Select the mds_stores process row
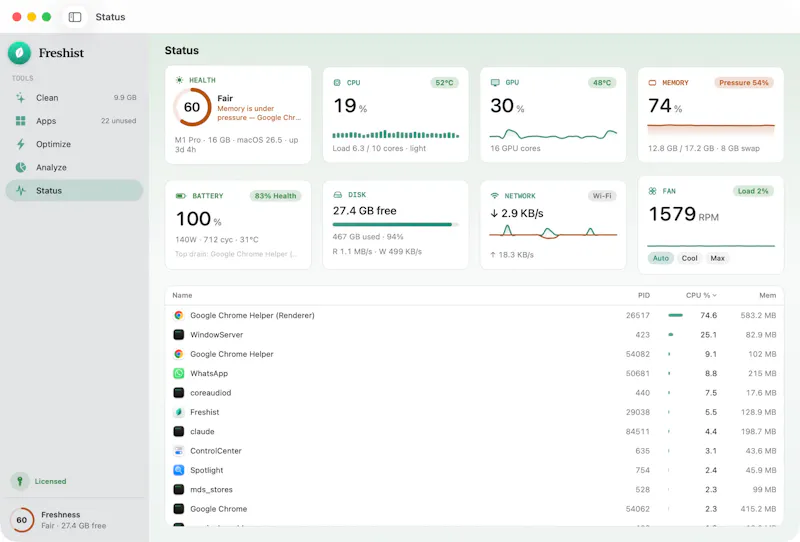The width and height of the screenshot is (800, 542). 474,489
